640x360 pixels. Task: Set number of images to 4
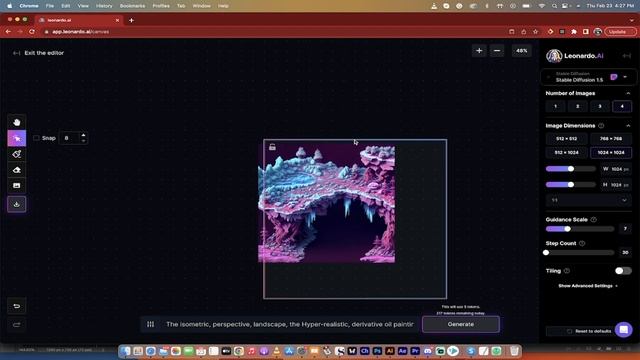click(622, 107)
